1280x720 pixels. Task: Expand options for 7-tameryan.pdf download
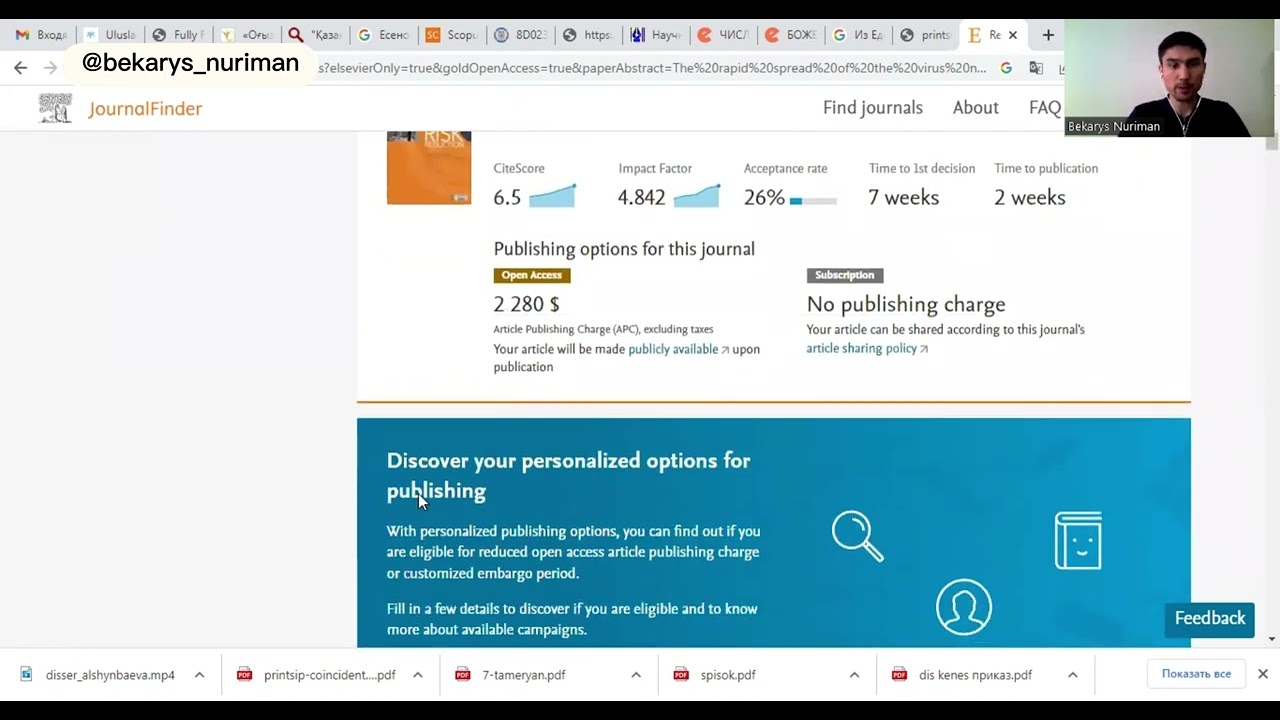click(635, 675)
